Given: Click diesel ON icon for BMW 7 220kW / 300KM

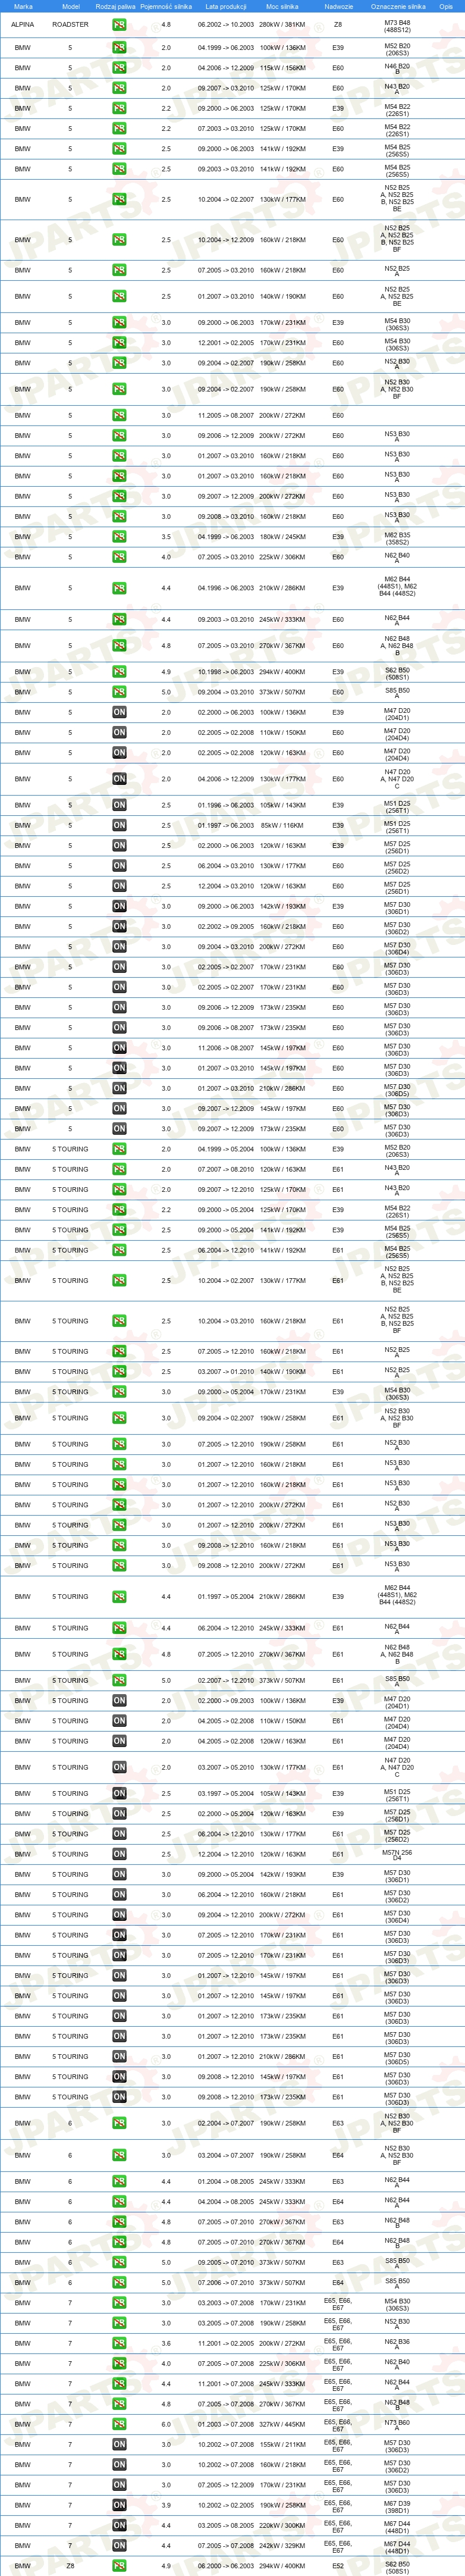Looking at the screenshot, I should point(119,2525).
